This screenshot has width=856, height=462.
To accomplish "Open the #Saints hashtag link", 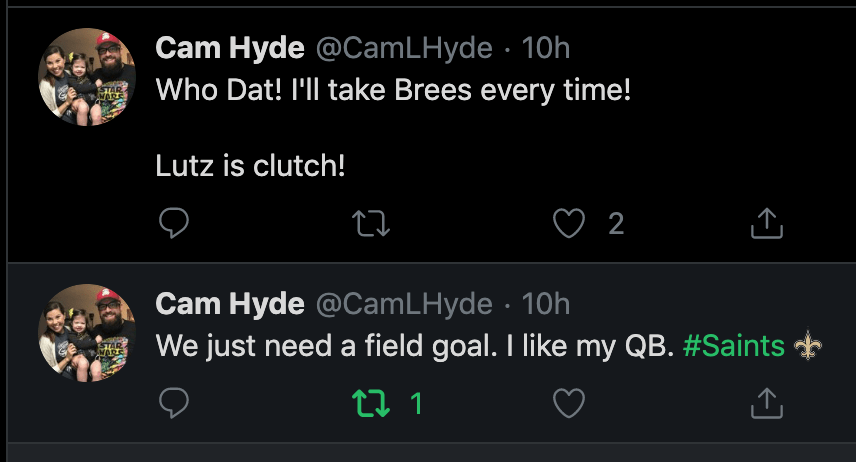I will 734,346.
